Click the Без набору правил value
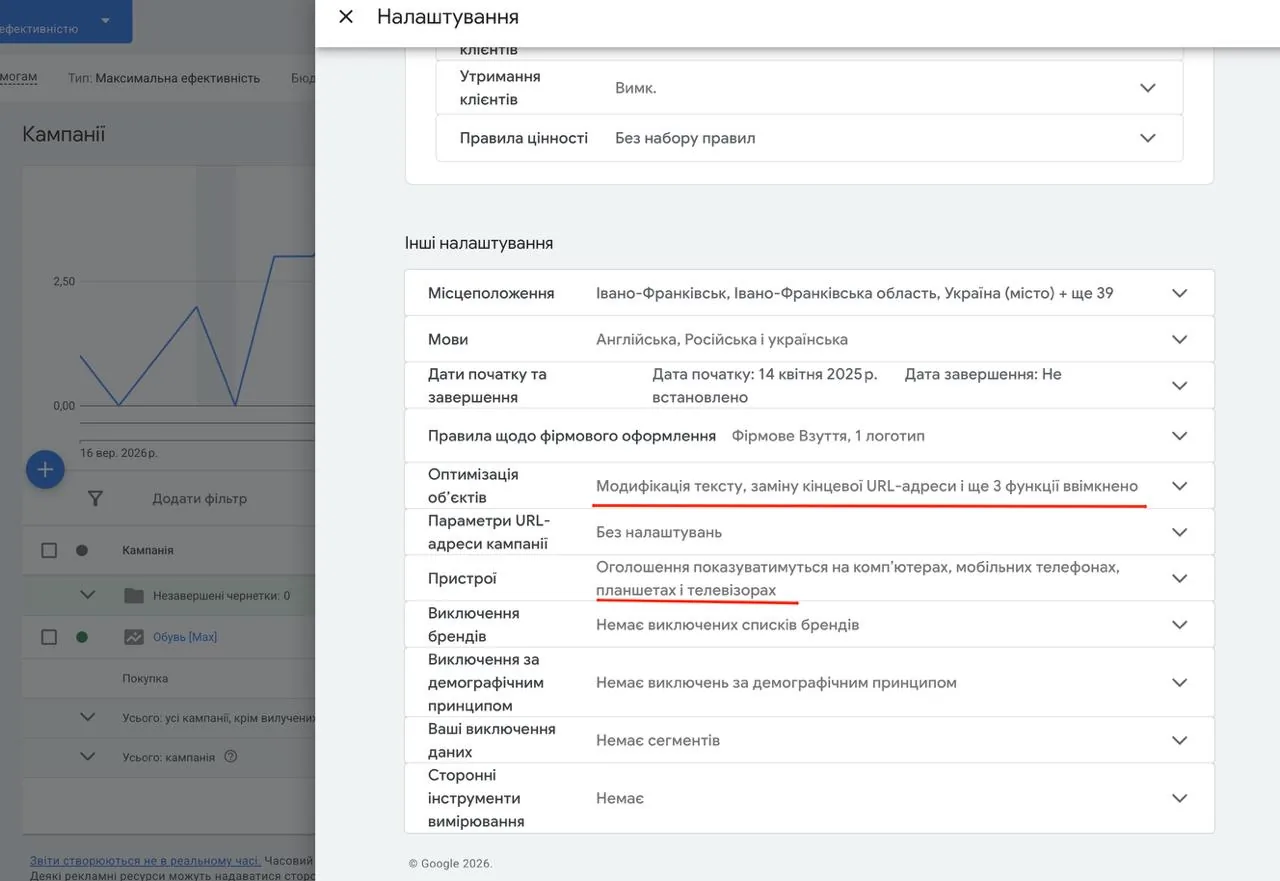Image resolution: width=1280 pixels, height=881 pixels. pos(685,138)
